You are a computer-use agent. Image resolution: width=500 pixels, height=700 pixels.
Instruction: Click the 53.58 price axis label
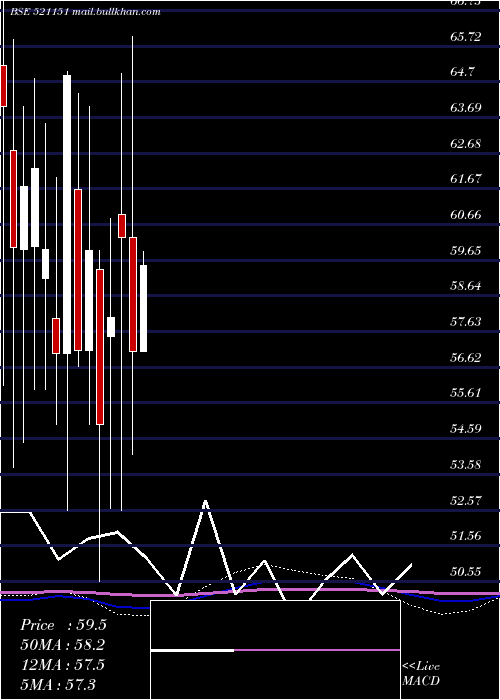tap(466, 464)
